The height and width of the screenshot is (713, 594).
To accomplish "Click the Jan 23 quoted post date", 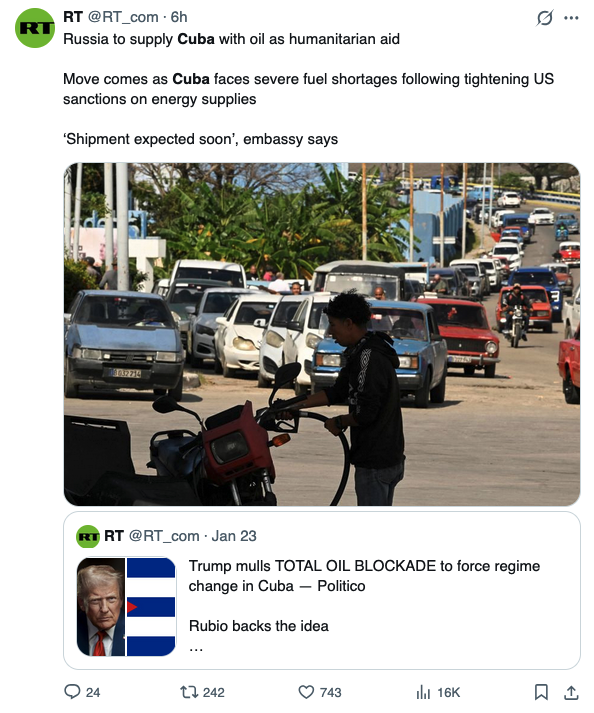I will tap(234, 536).
